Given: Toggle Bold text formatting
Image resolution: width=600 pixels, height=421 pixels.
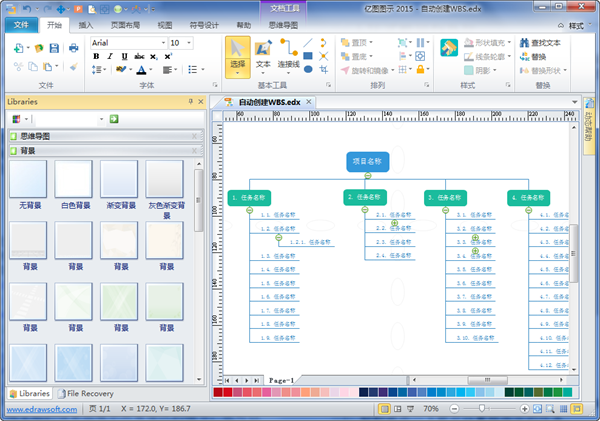Looking at the screenshot, I should pyautogui.click(x=97, y=57).
